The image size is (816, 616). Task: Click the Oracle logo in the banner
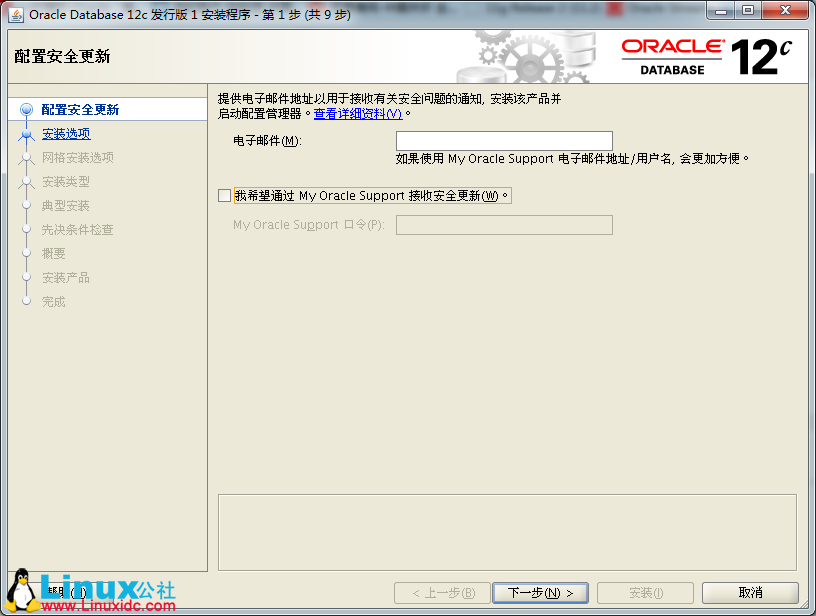pyautogui.click(x=672, y=46)
